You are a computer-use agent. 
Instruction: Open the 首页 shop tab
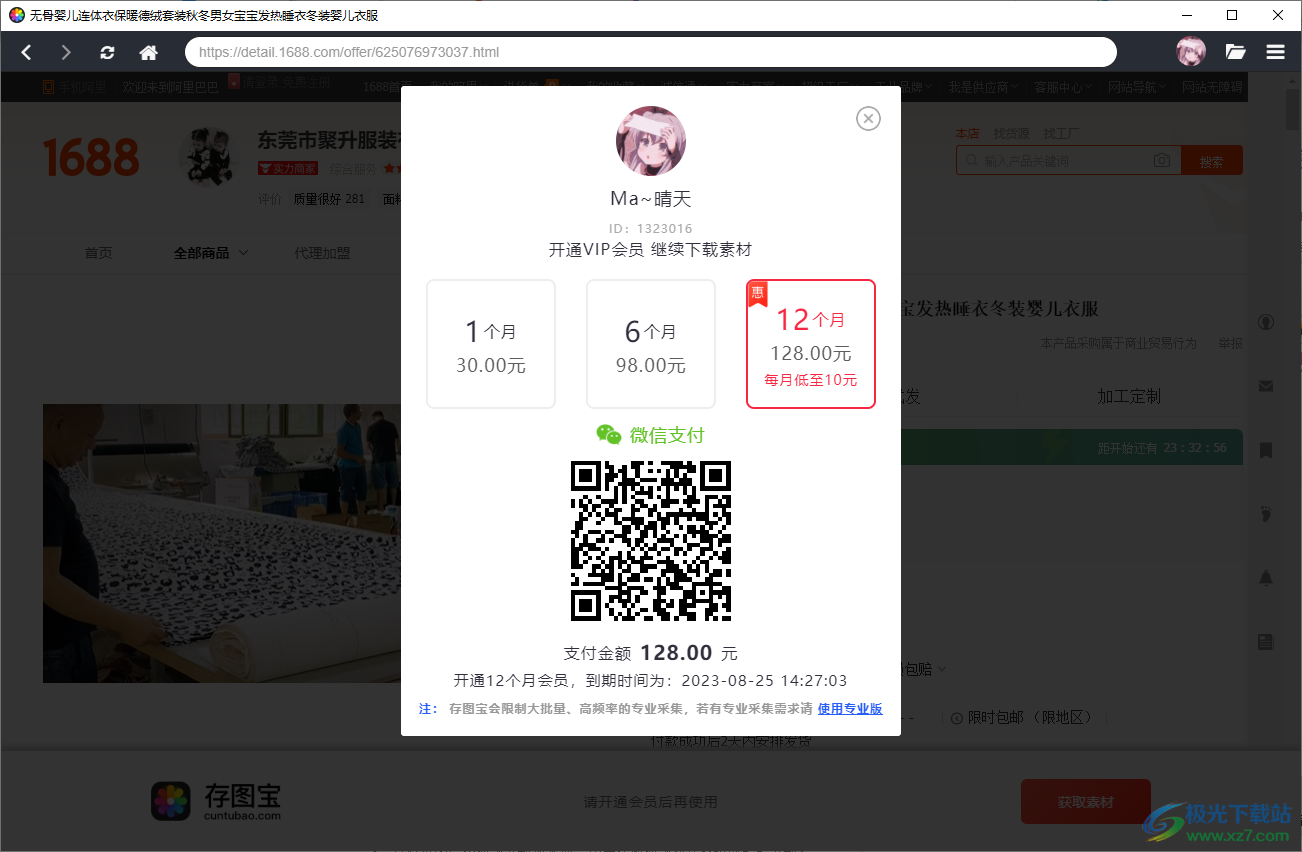98,253
